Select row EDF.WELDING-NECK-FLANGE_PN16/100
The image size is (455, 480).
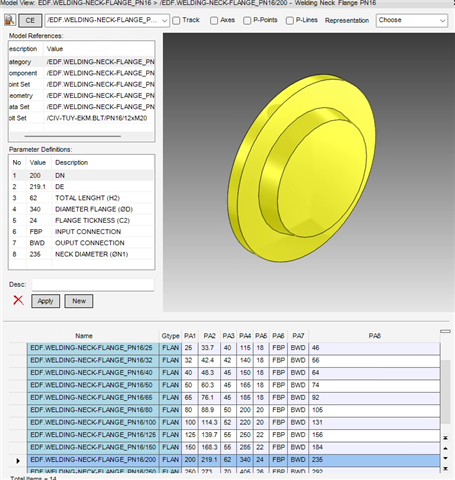pyautogui.click(x=233, y=423)
